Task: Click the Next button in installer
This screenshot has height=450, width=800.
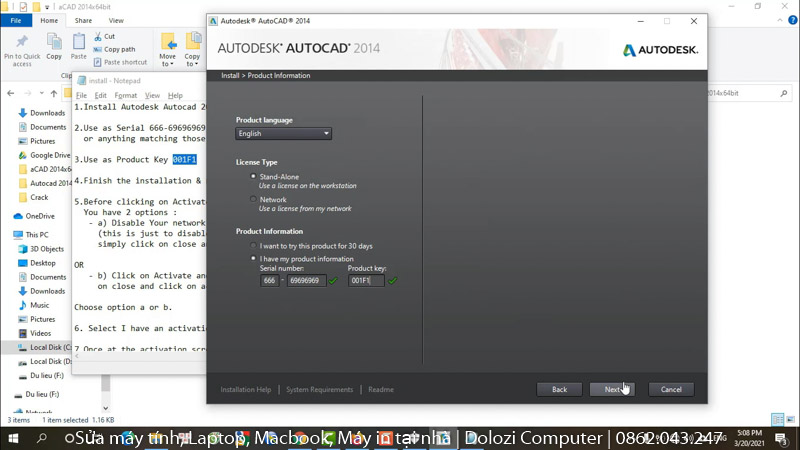Action: 610,389
